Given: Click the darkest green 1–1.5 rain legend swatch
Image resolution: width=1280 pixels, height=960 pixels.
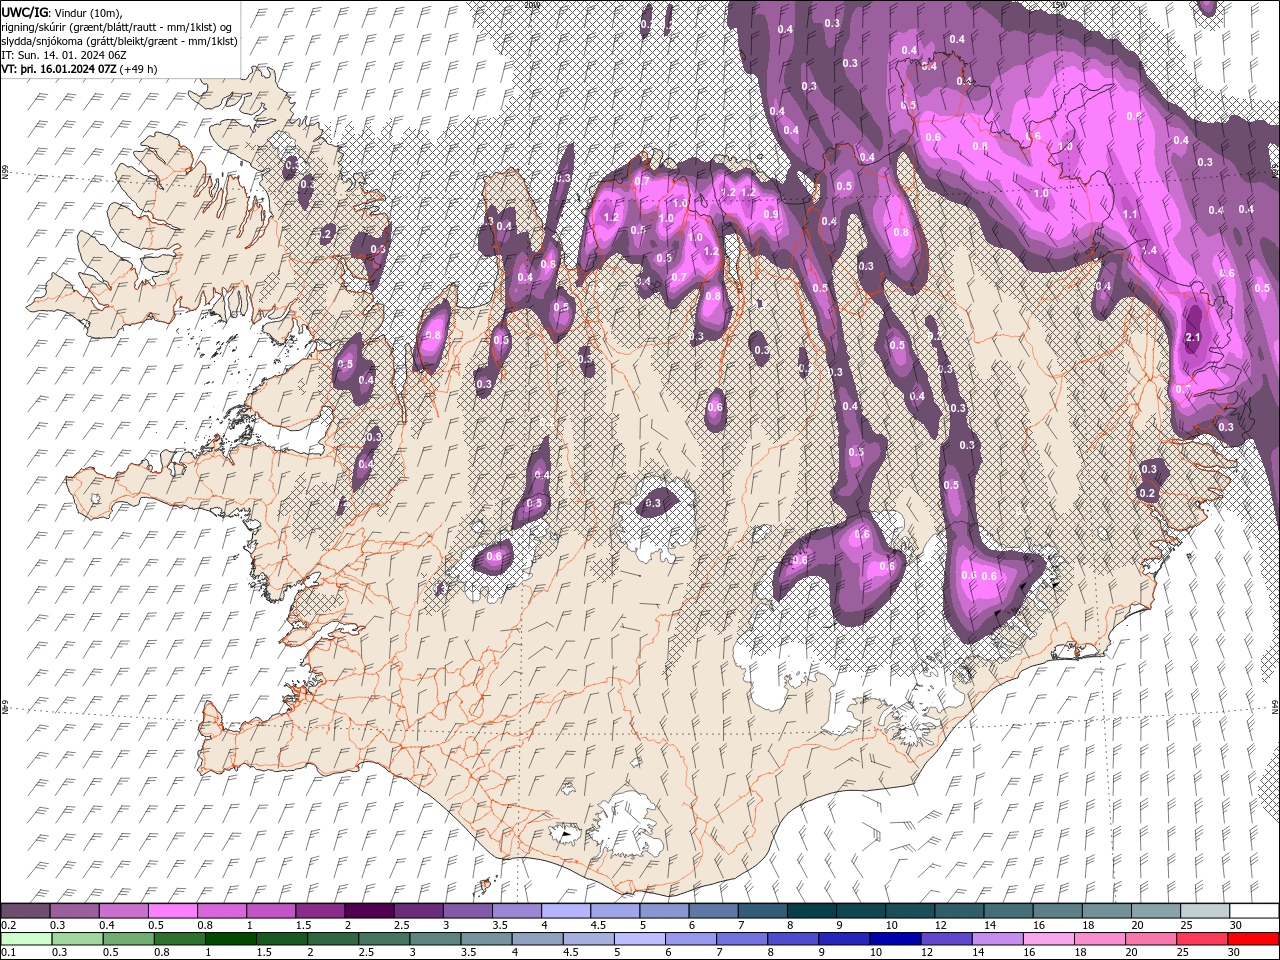Looking at the screenshot, I should coord(231,939).
